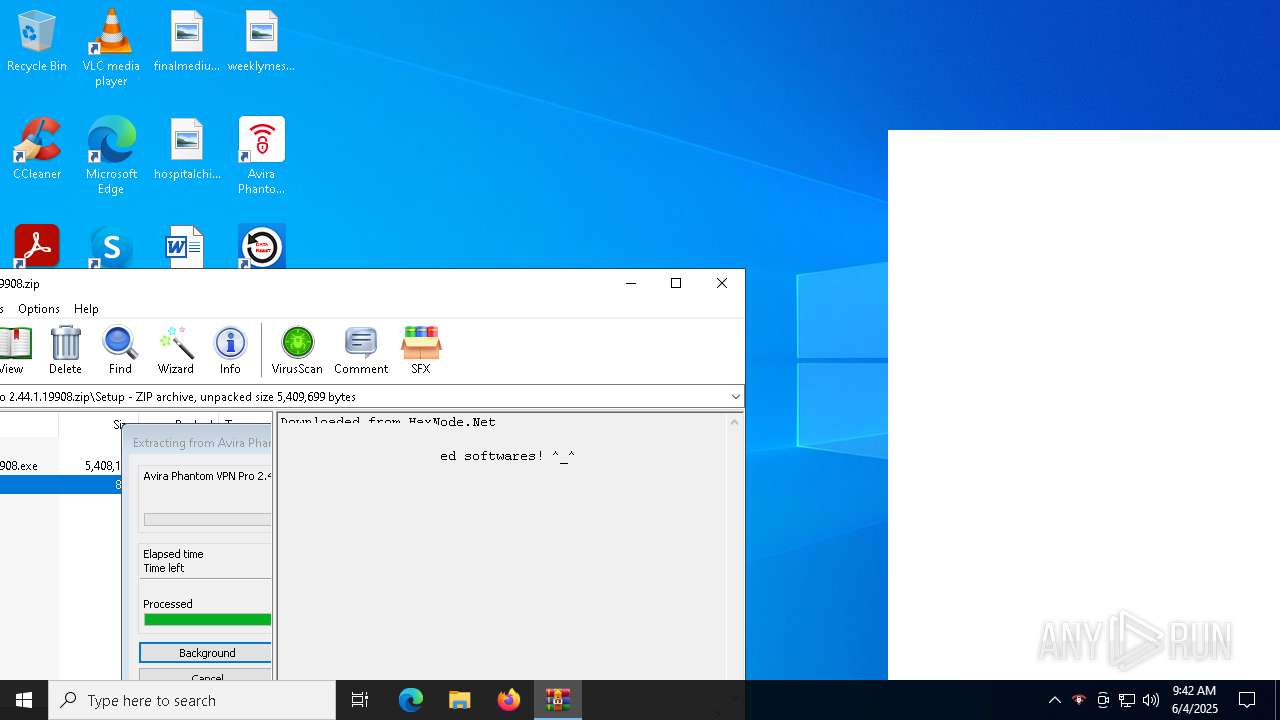Open Skype desktop shortcut

[111, 246]
